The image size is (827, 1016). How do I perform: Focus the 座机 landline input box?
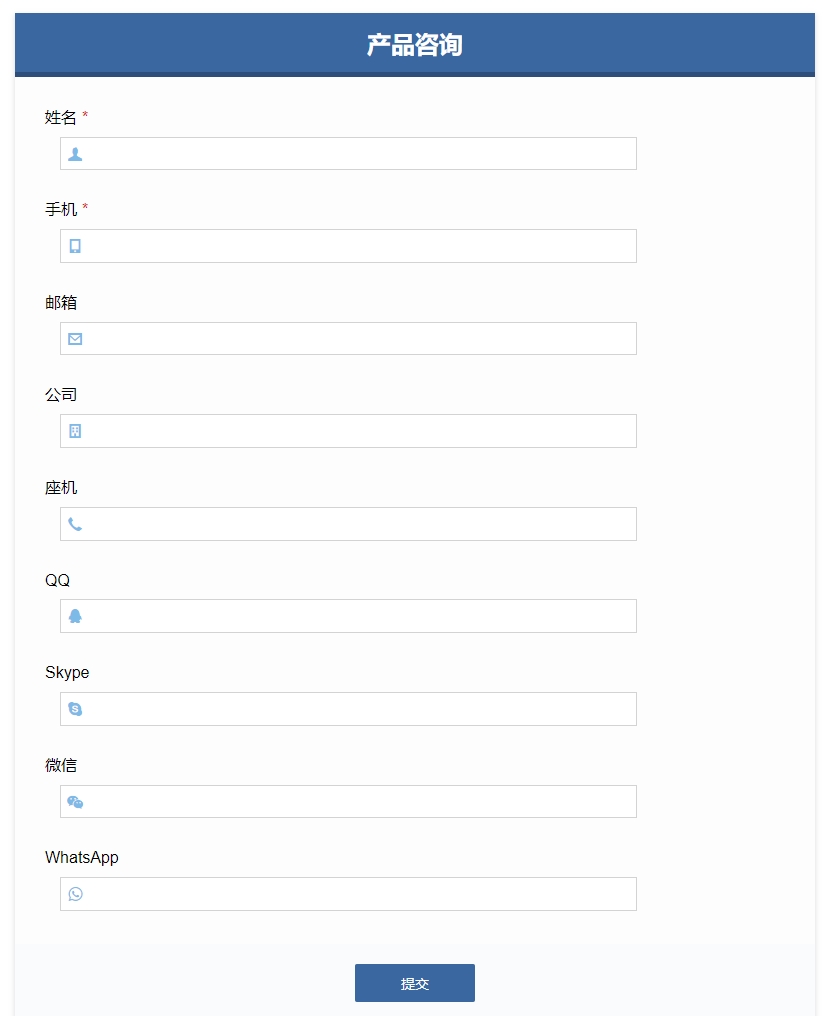pos(349,524)
